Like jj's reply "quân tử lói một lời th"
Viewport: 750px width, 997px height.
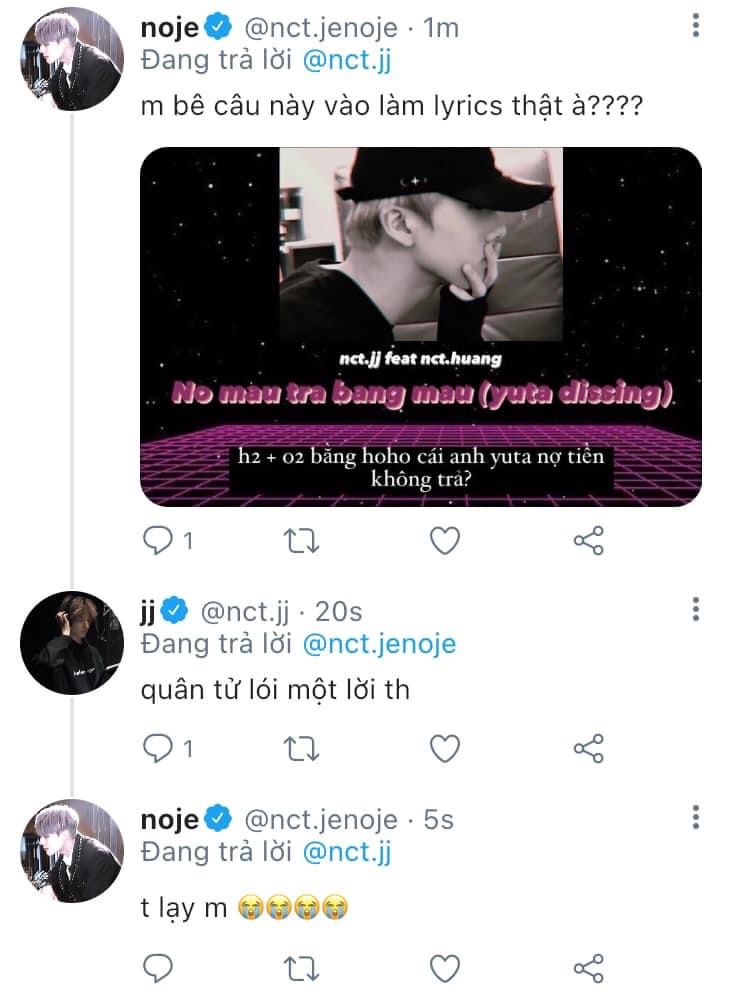[x=444, y=748]
